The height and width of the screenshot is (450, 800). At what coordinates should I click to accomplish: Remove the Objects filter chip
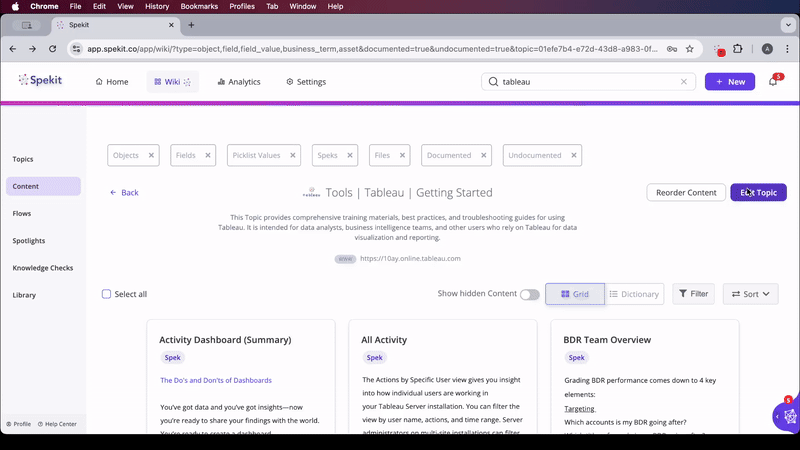pyautogui.click(x=151, y=155)
